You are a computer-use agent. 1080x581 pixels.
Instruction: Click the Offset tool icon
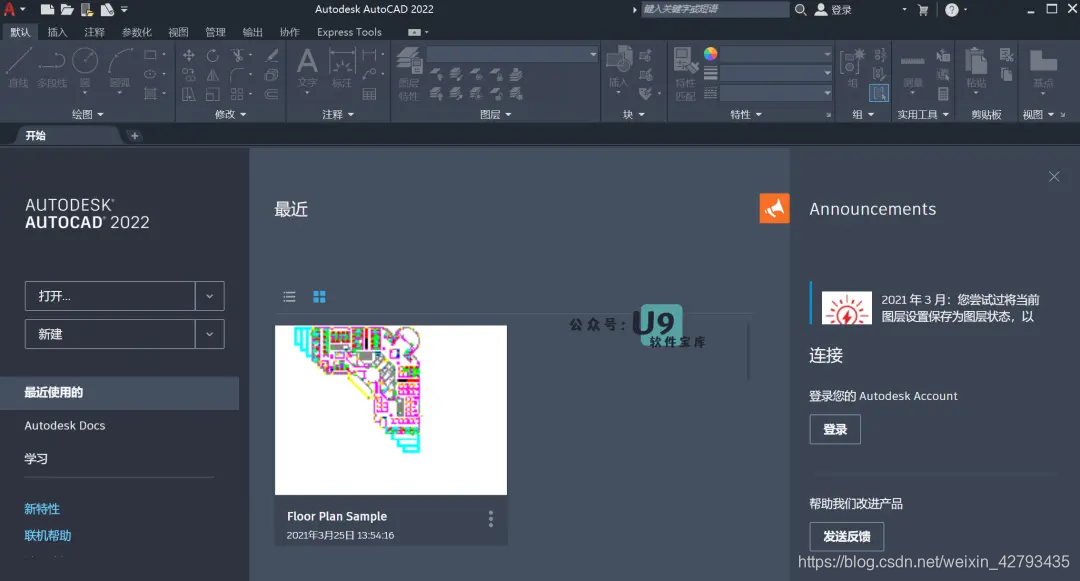272,94
